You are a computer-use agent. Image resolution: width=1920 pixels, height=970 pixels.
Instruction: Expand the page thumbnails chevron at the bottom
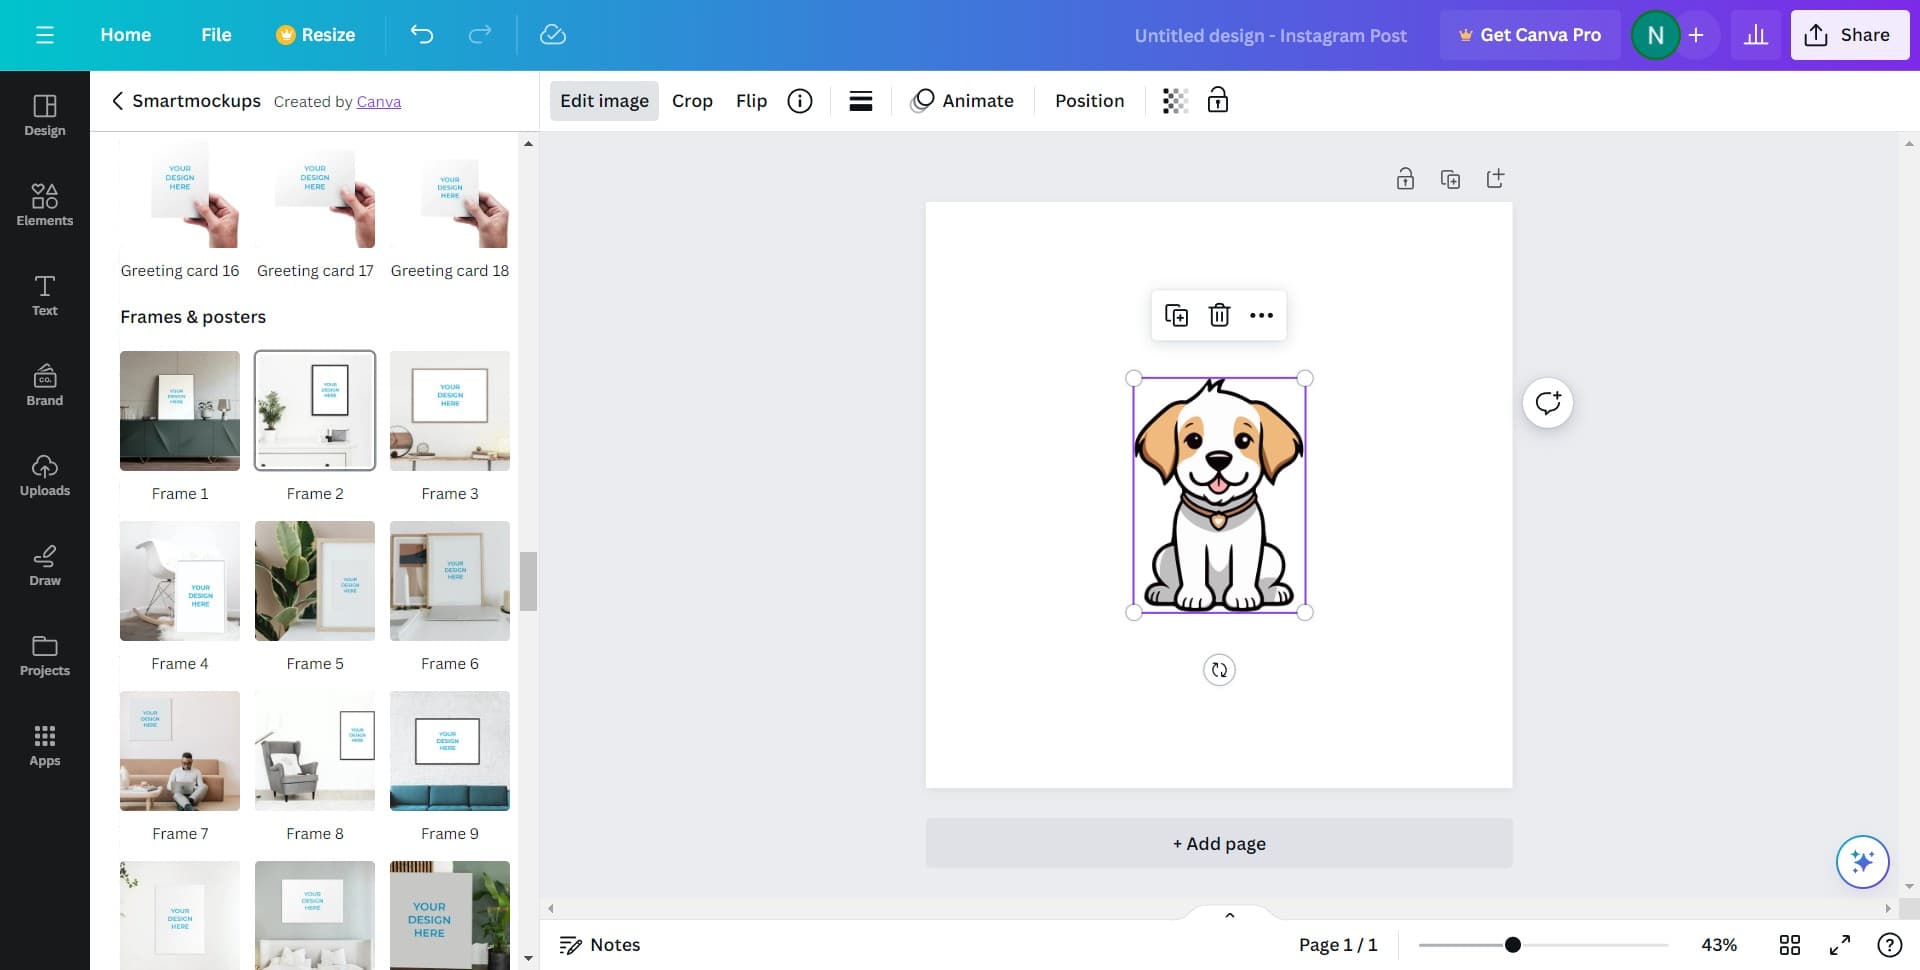point(1229,915)
